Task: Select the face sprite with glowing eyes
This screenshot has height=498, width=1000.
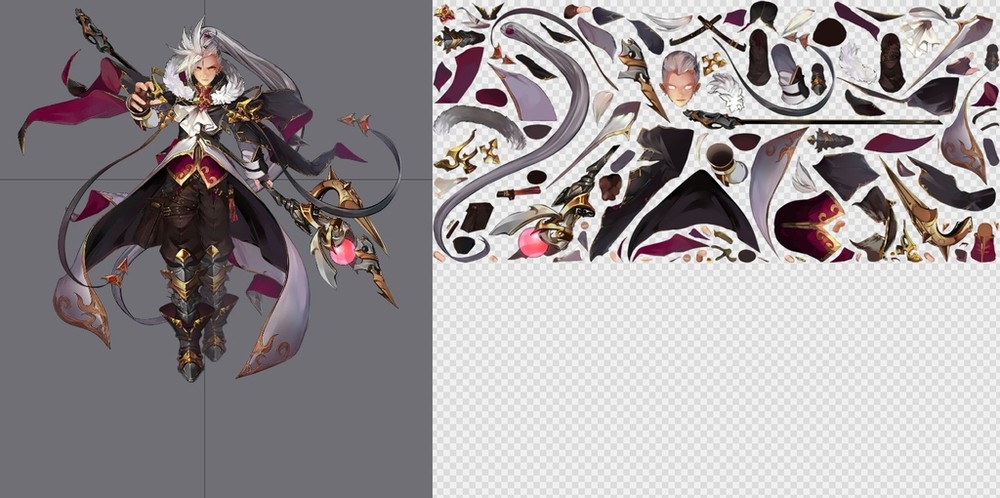Action: 679,77
